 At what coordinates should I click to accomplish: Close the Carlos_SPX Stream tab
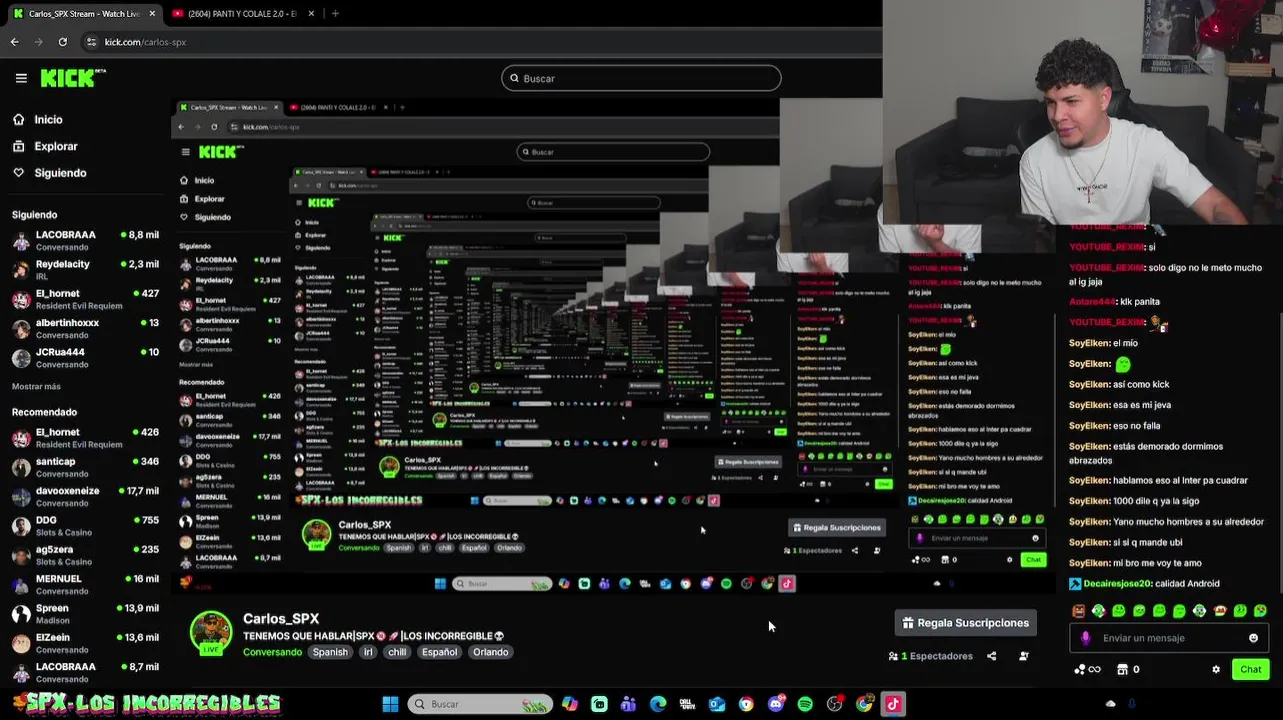[152, 14]
